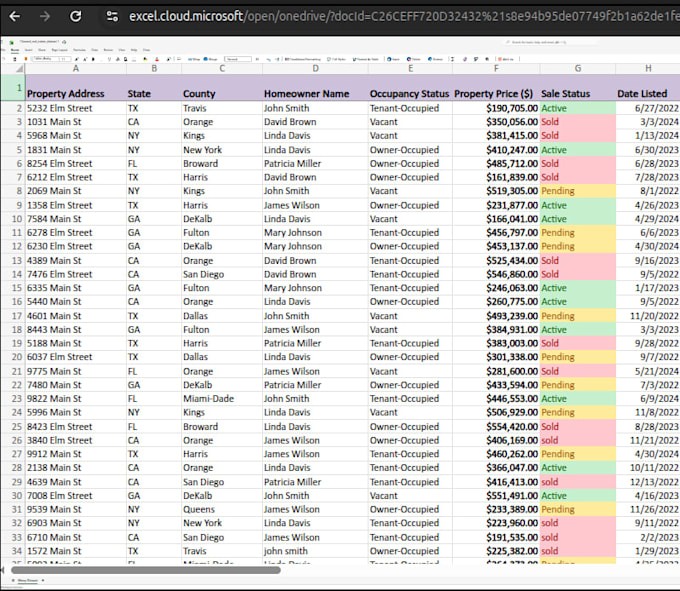The height and width of the screenshot is (591, 680).
Task: Select the 'New York' county cell in row 5
Action: tap(222, 150)
